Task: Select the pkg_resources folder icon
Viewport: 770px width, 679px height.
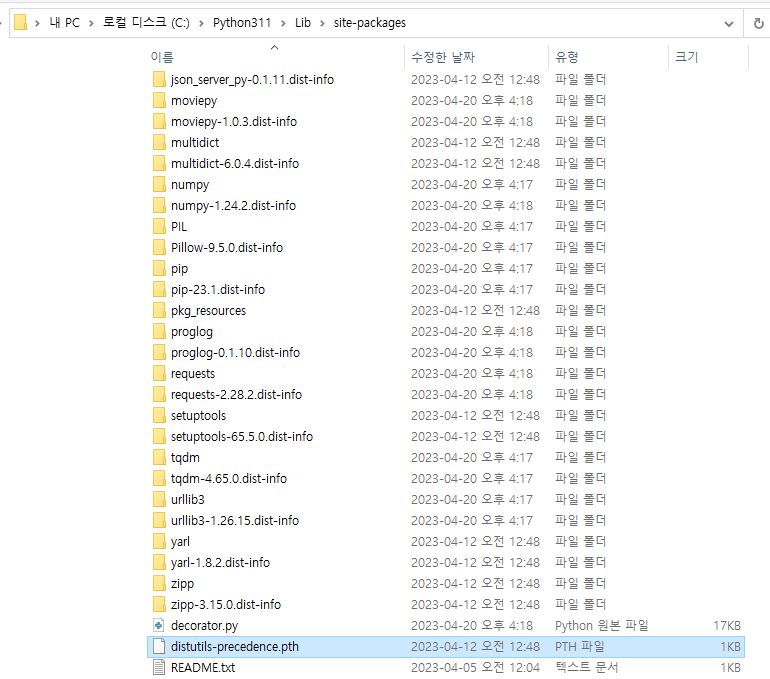Action: click(x=159, y=310)
